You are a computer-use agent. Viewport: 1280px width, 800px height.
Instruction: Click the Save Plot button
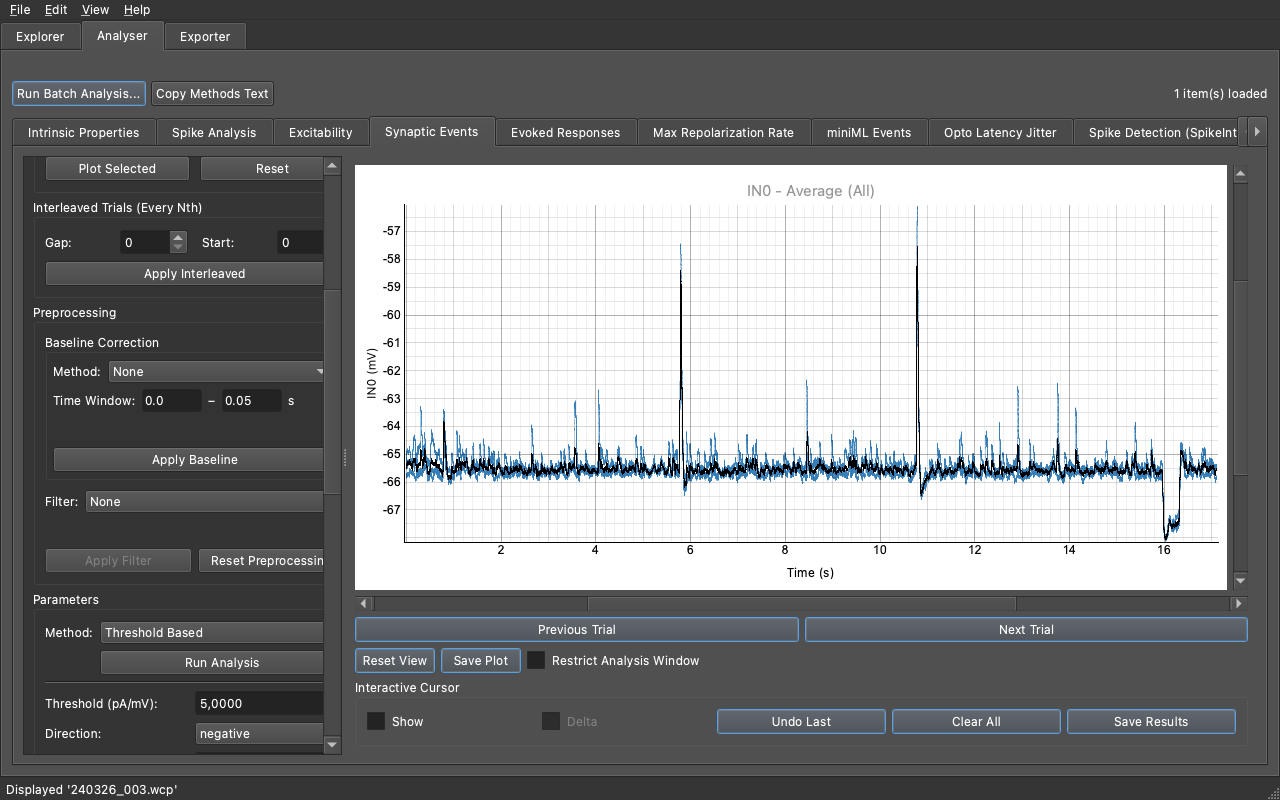pos(481,661)
